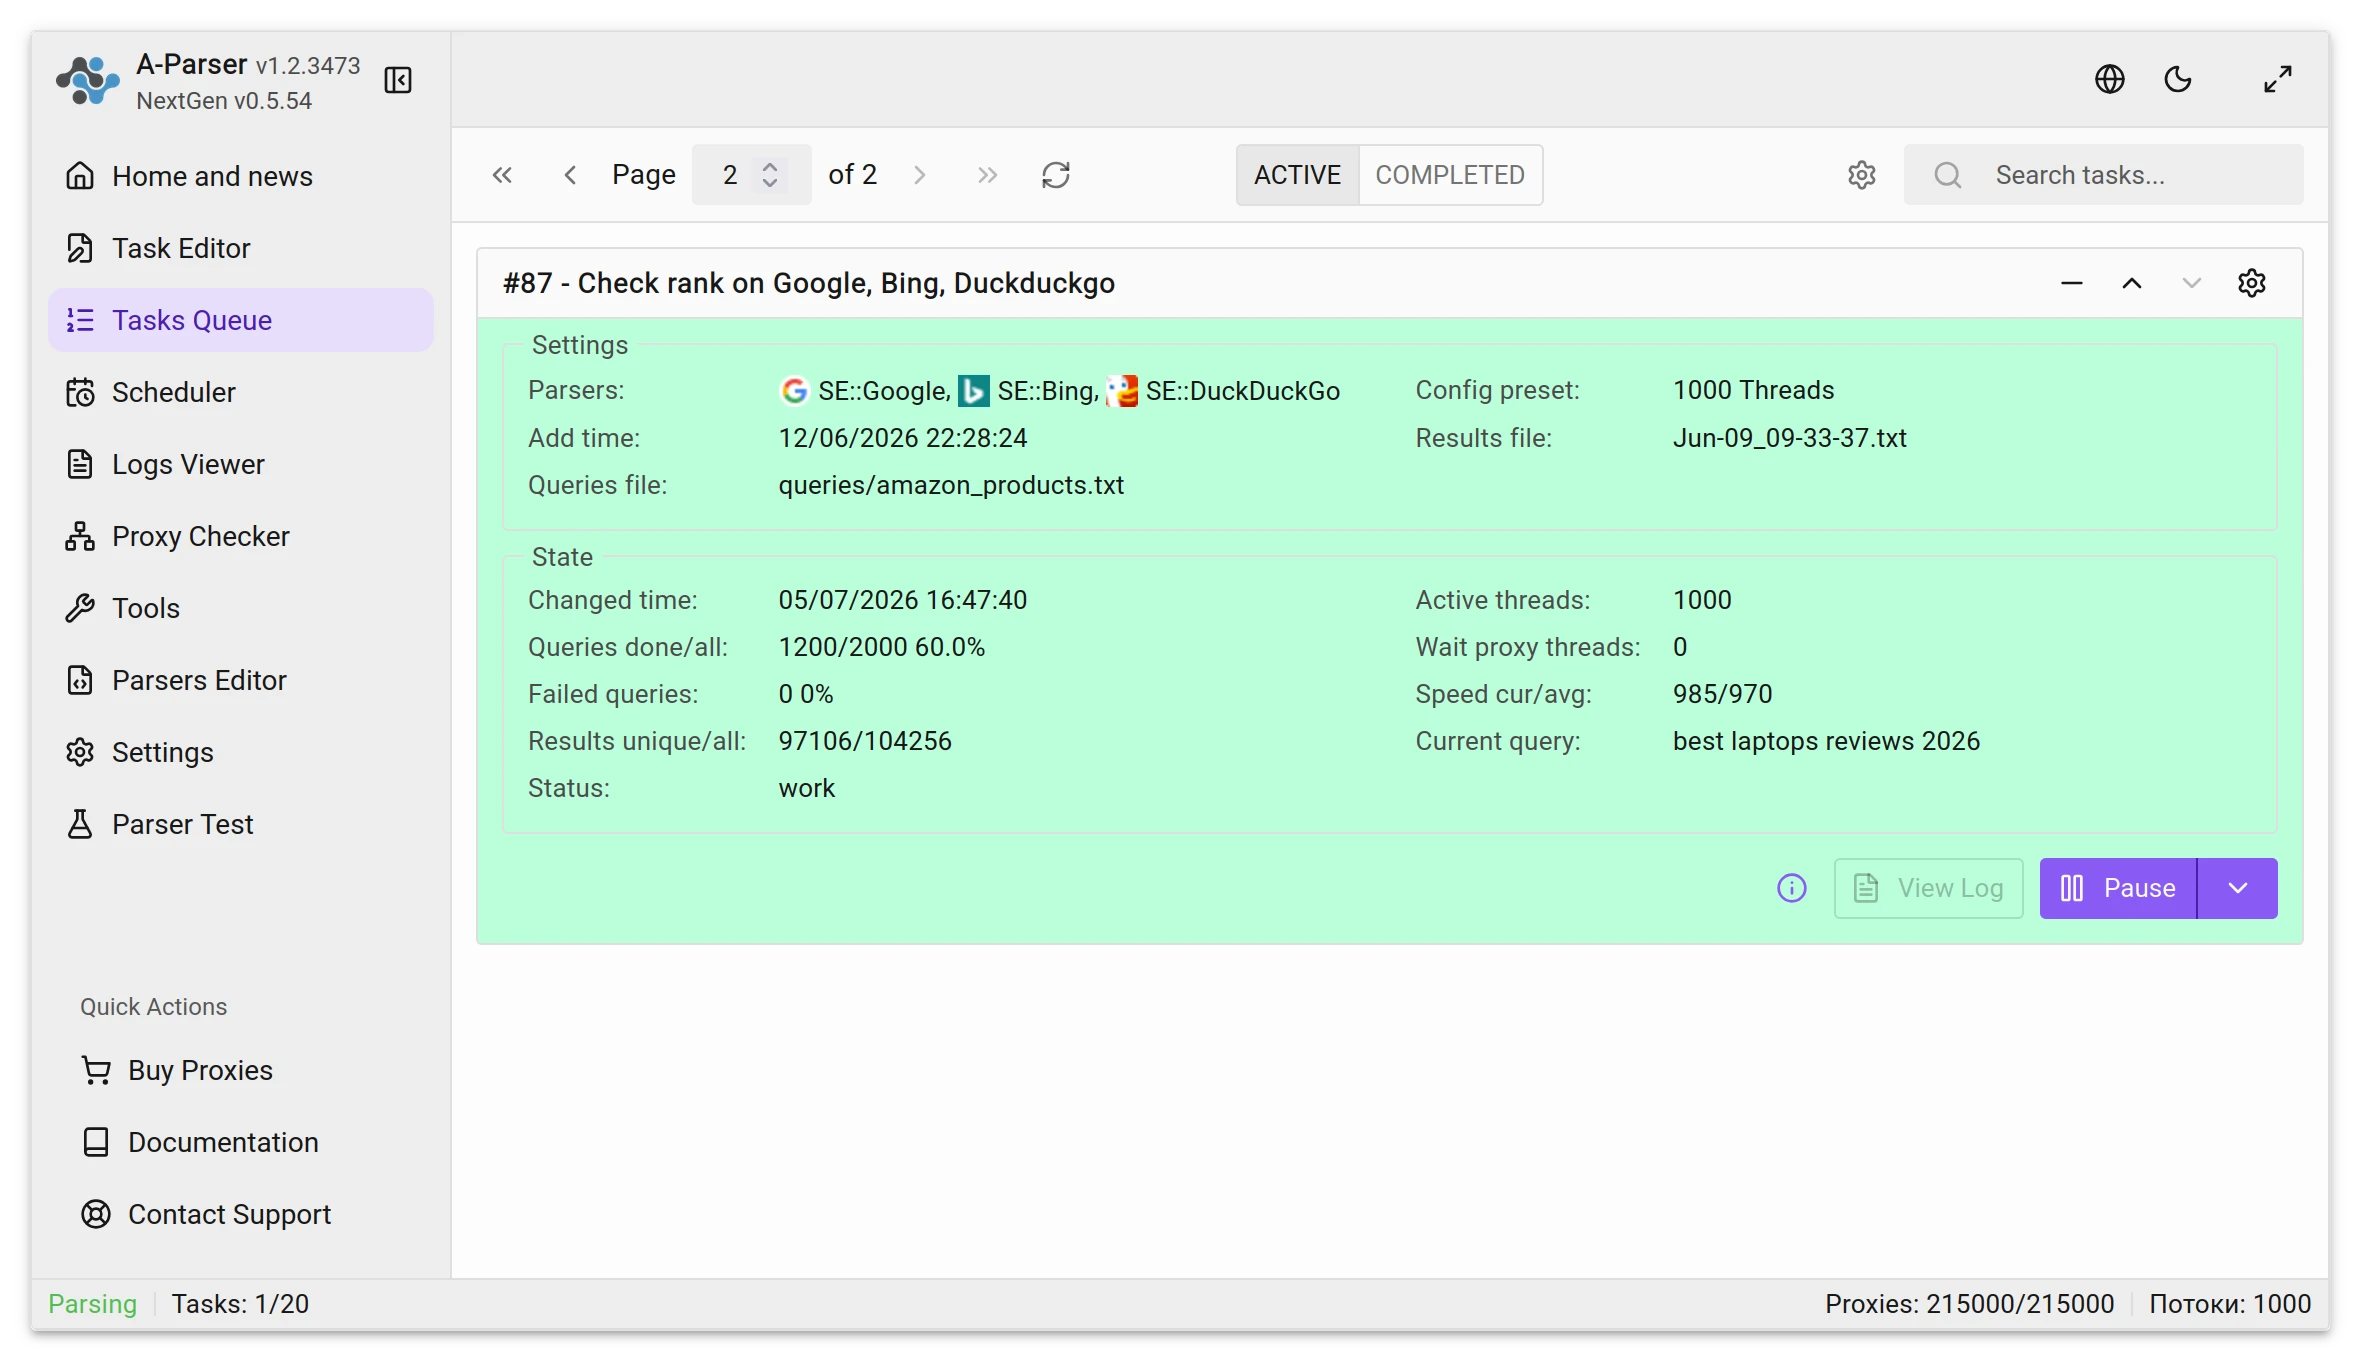Open Settings in sidebar

[241, 752]
